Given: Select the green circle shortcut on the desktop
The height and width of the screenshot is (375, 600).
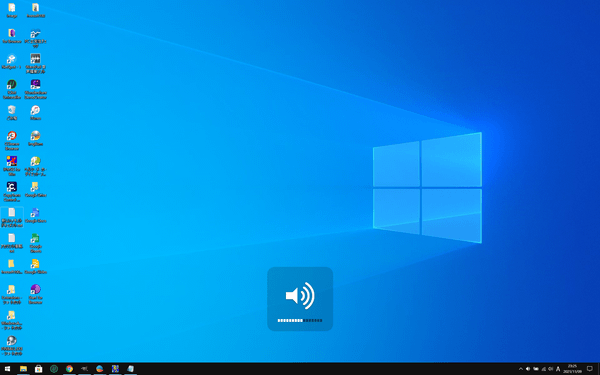Looking at the screenshot, I should 12,89.
